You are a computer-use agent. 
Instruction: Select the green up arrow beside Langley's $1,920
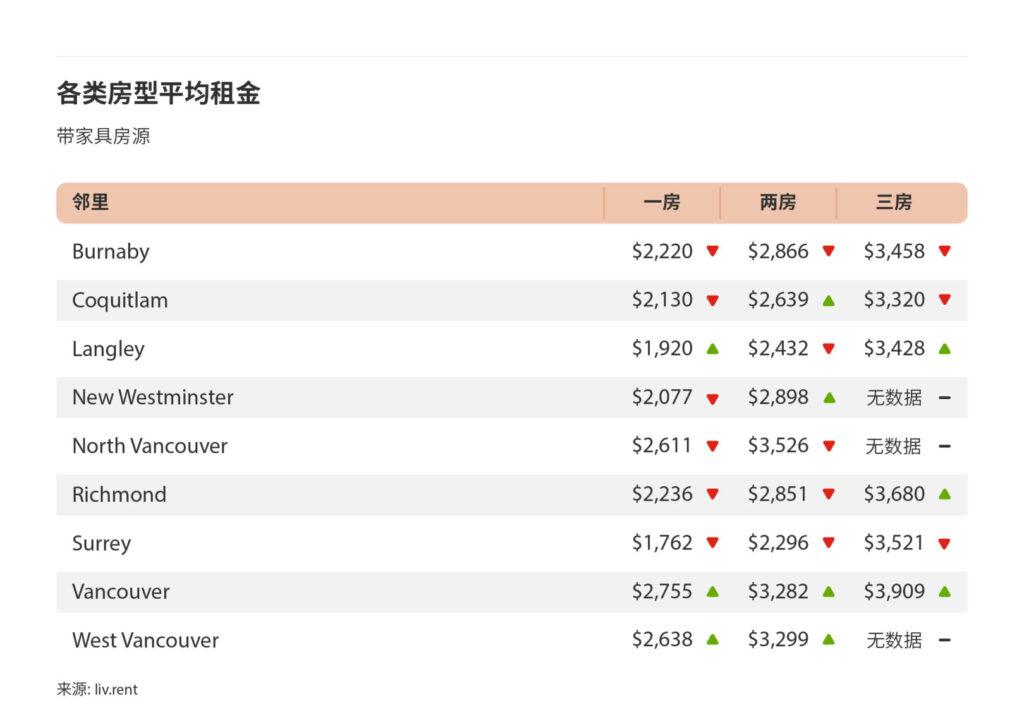tap(712, 349)
